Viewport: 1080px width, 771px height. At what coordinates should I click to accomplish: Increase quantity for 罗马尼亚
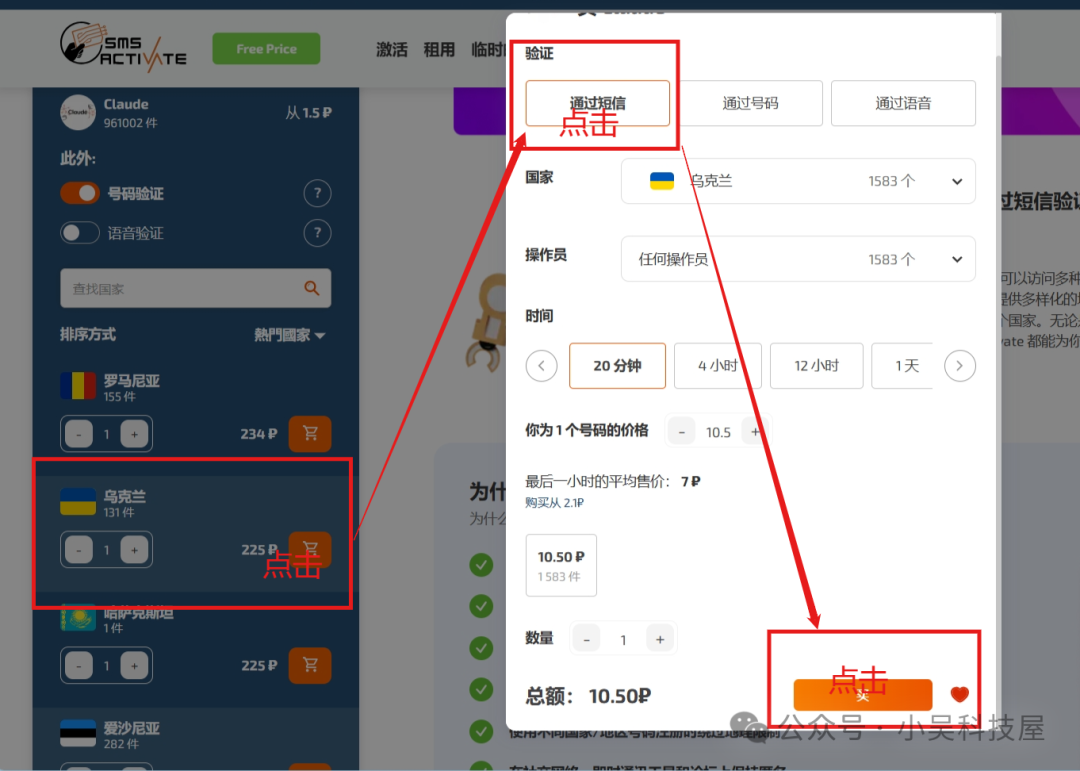point(134,434)
